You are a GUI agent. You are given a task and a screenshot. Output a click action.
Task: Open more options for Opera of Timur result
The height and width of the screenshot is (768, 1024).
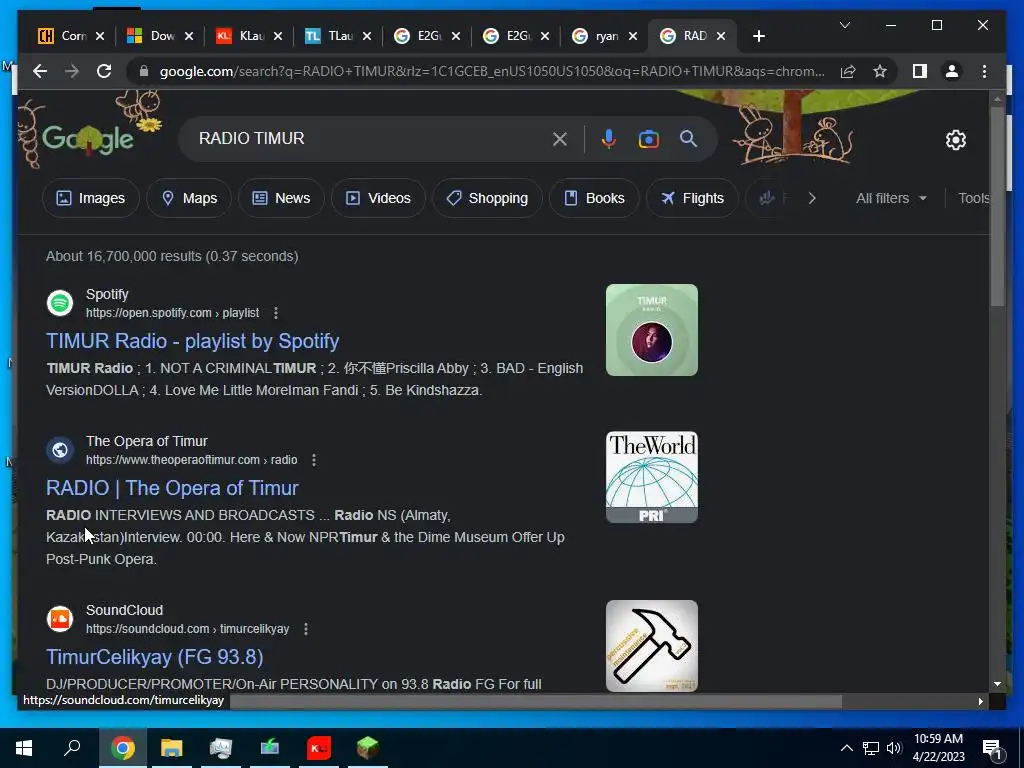click(313, 460)
